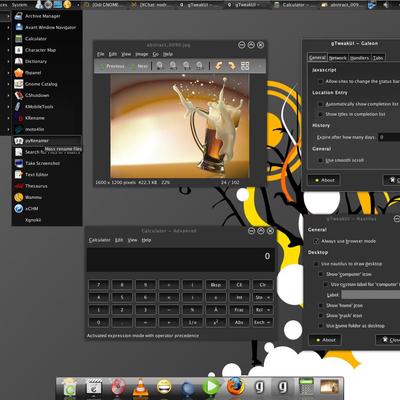Click the Label text field in Nautilus window
The height and width of the screenshot is (400, 400).
click(371, 295)
